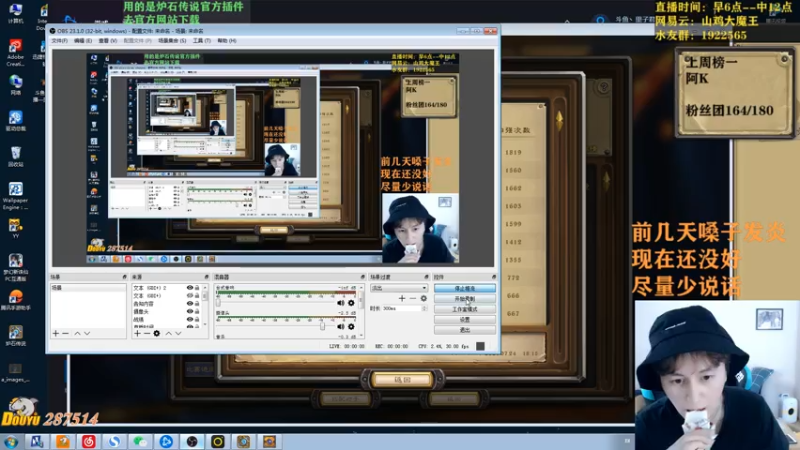
Task: Add a scene transition with plus icon
Action: (402, 298)
